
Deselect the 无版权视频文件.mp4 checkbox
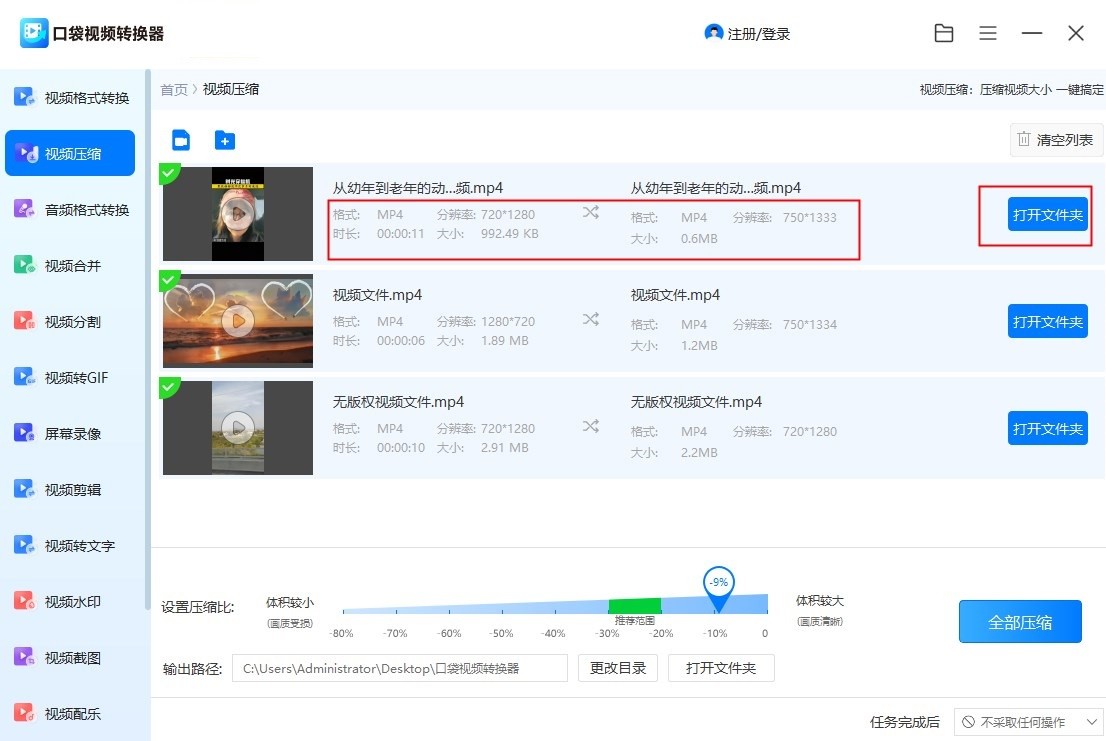pos(169,388)
